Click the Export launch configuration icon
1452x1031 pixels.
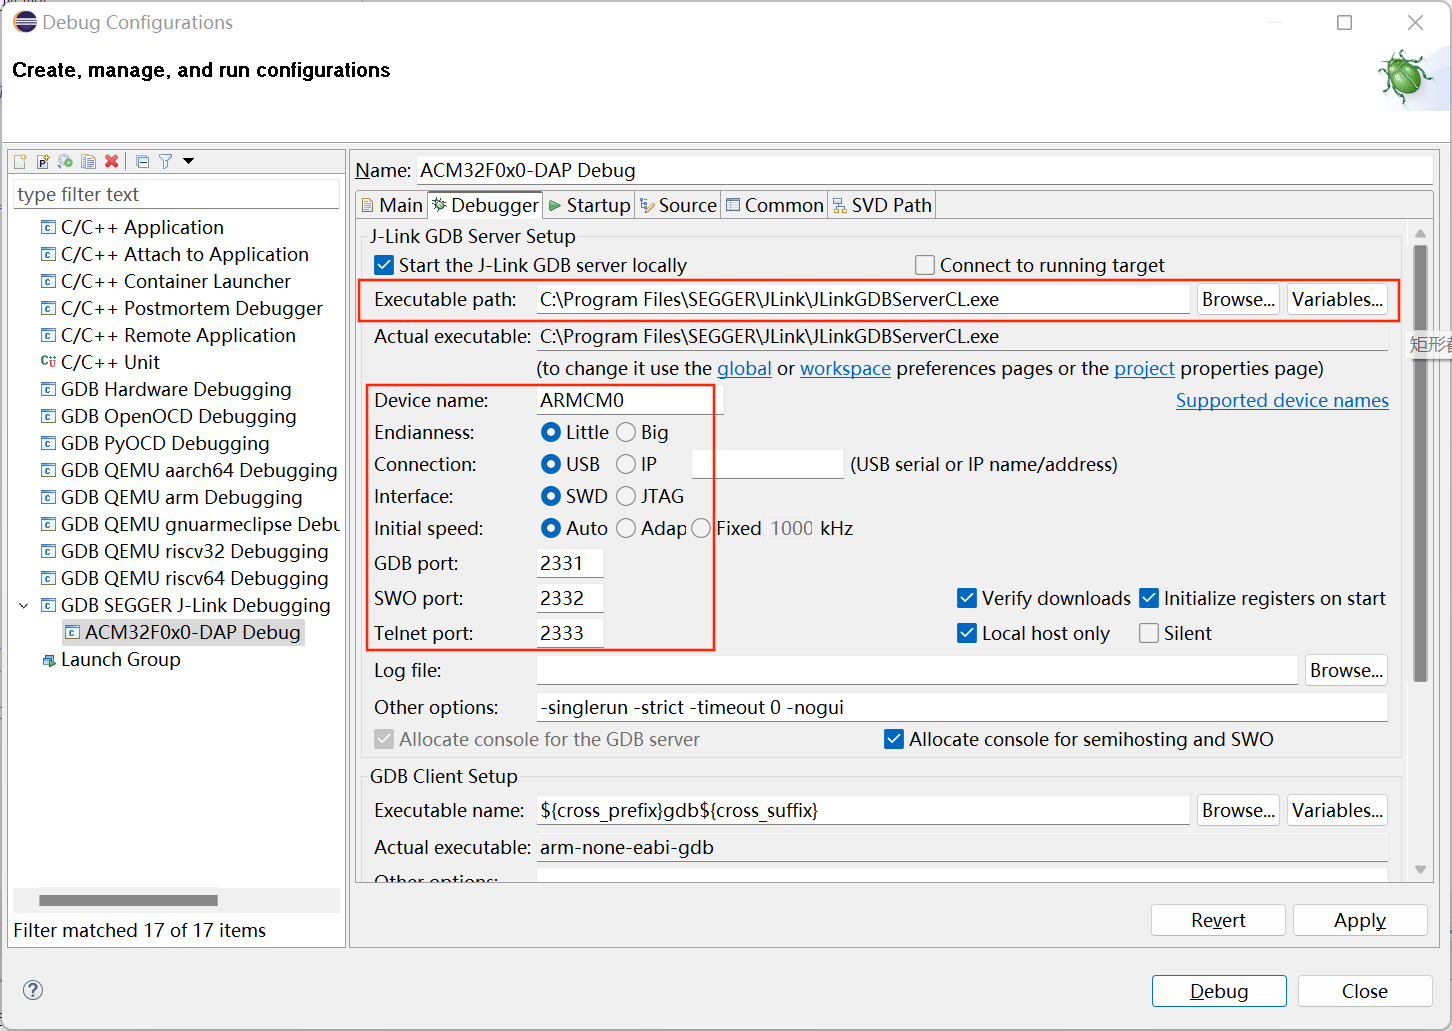66,161
